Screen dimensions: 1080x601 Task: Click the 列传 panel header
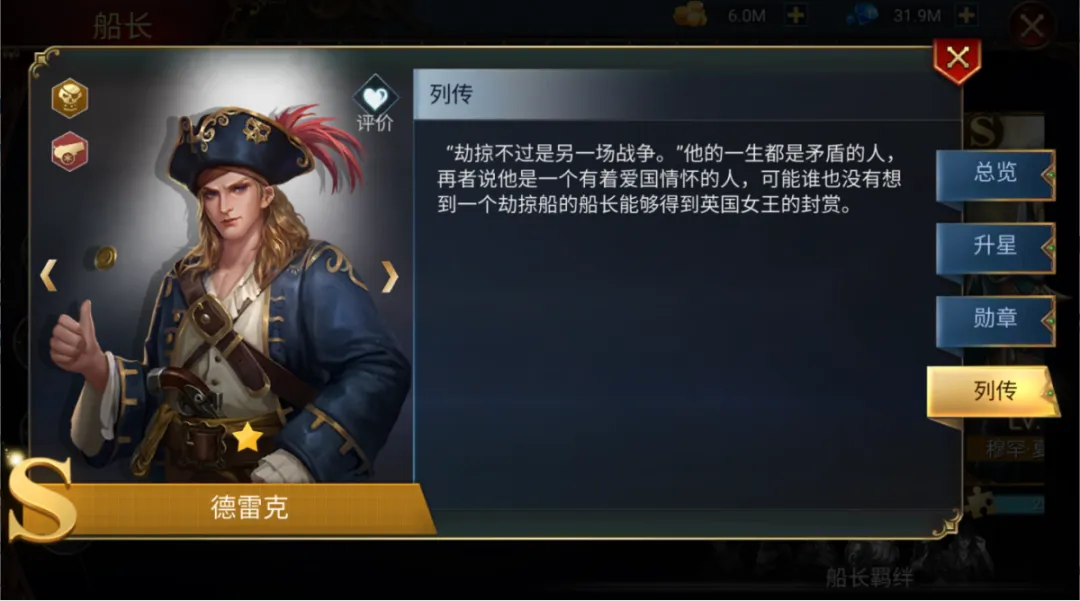coord(686,94)
